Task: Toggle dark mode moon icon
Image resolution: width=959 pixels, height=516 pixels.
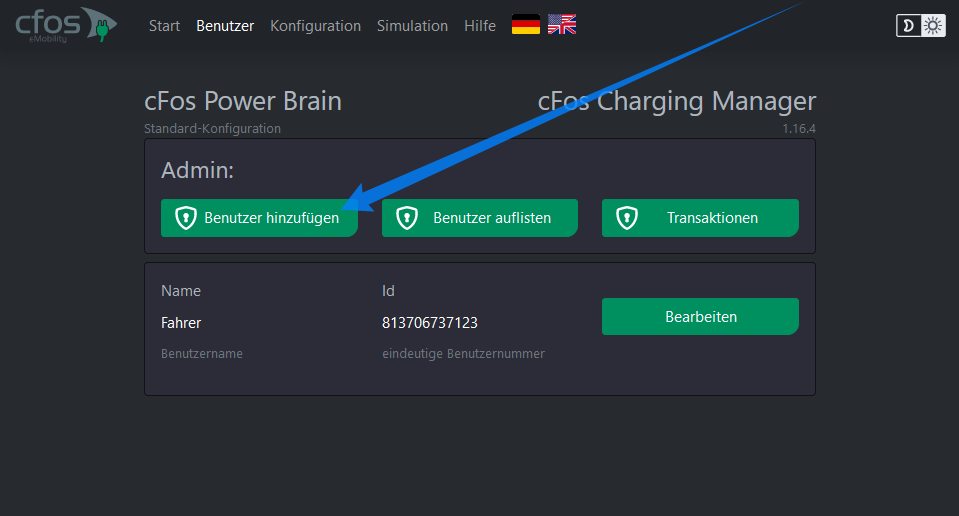Action: [909, 26]
